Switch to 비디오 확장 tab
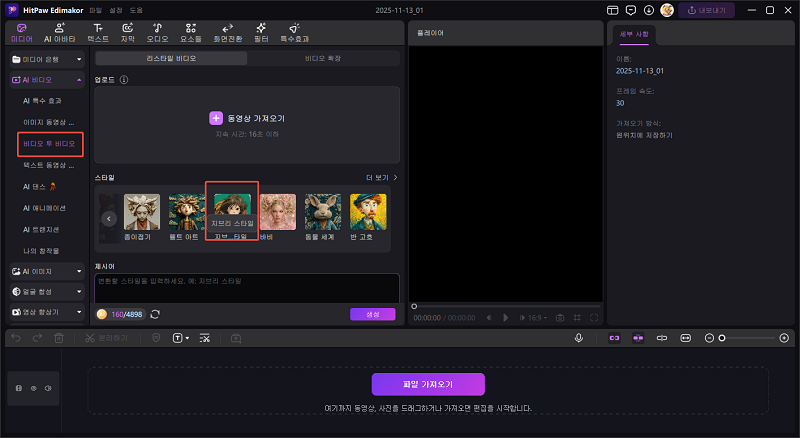800x438 pixels. tap(323, 58)
